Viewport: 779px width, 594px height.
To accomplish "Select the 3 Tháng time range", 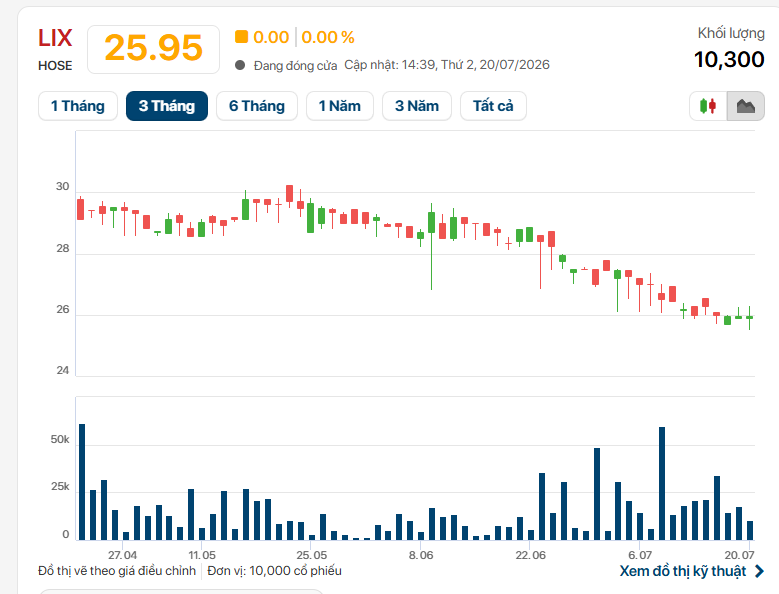I will click(167, 106).
